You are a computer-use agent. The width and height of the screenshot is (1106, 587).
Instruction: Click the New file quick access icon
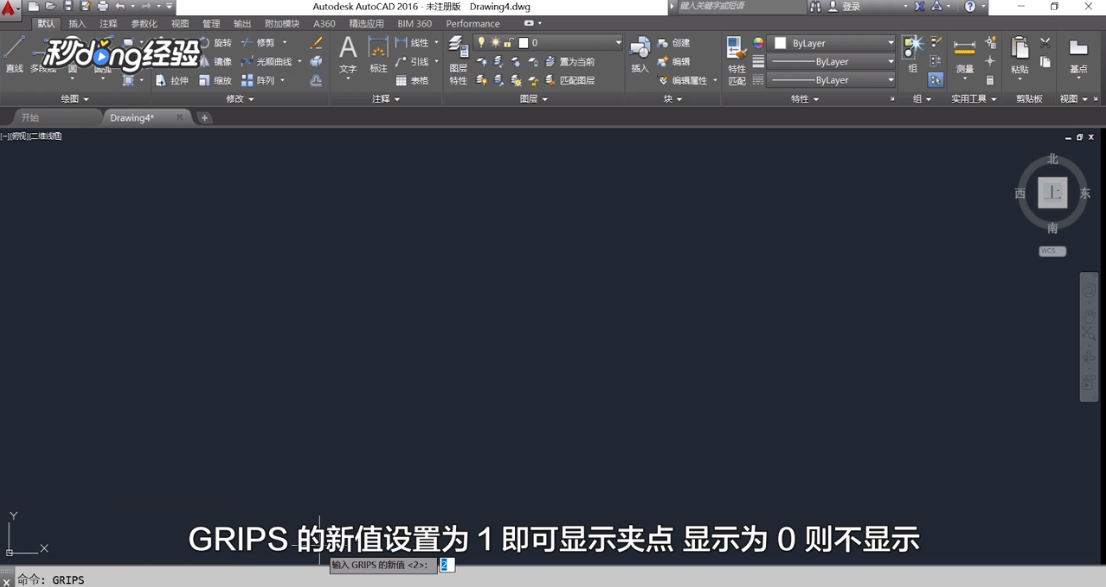pyautogui.click(x=33, y=6)
